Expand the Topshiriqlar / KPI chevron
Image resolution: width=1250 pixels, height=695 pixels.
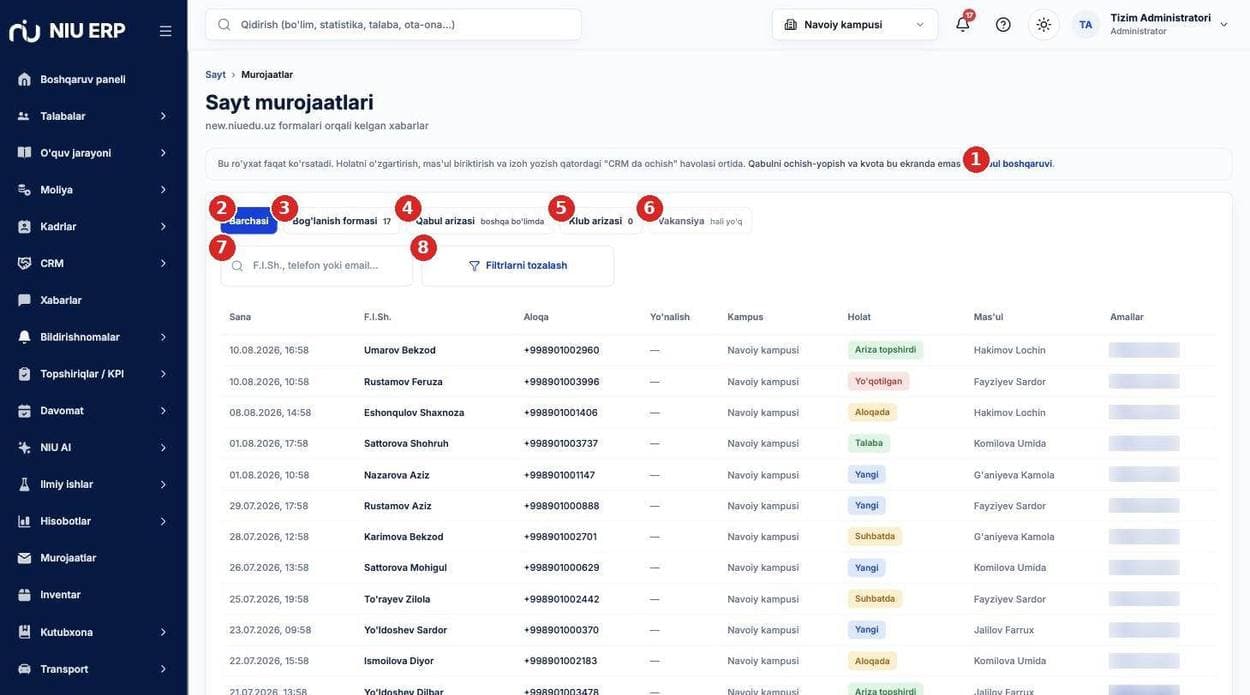coord(163,374)
